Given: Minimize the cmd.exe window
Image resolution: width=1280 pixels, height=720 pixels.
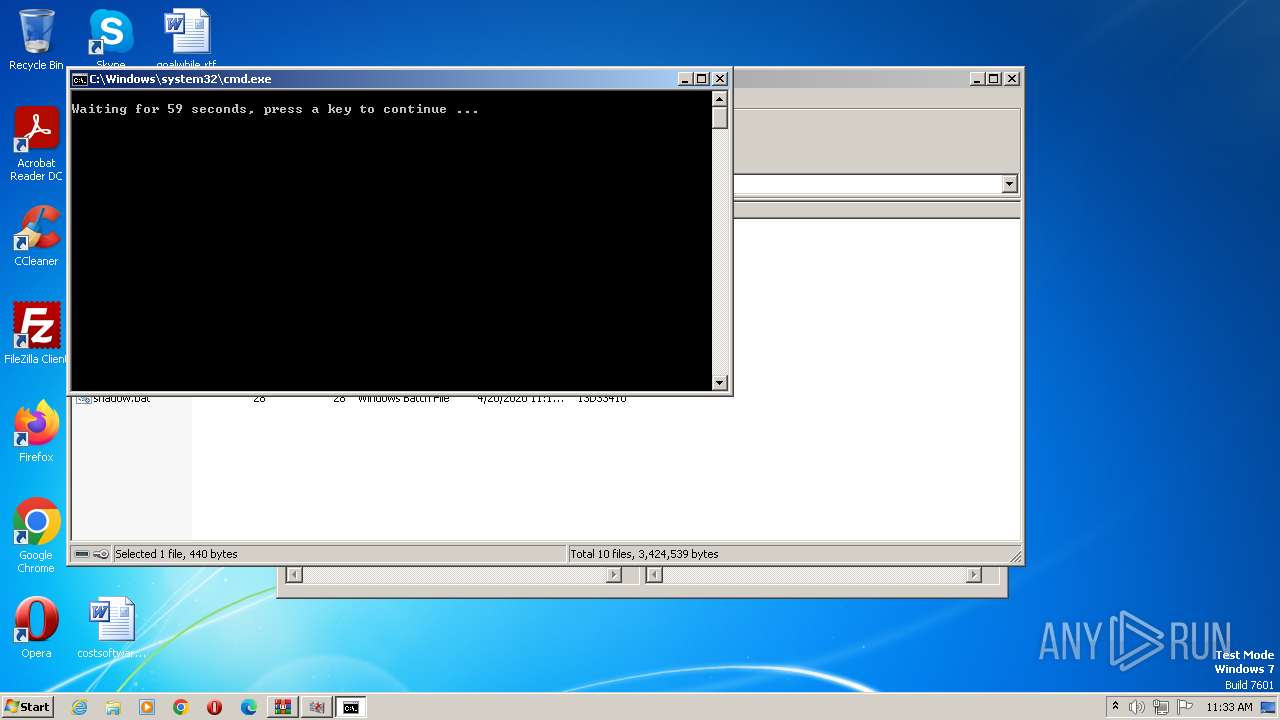Looking at the screenshot, I should tap(685, 79).
